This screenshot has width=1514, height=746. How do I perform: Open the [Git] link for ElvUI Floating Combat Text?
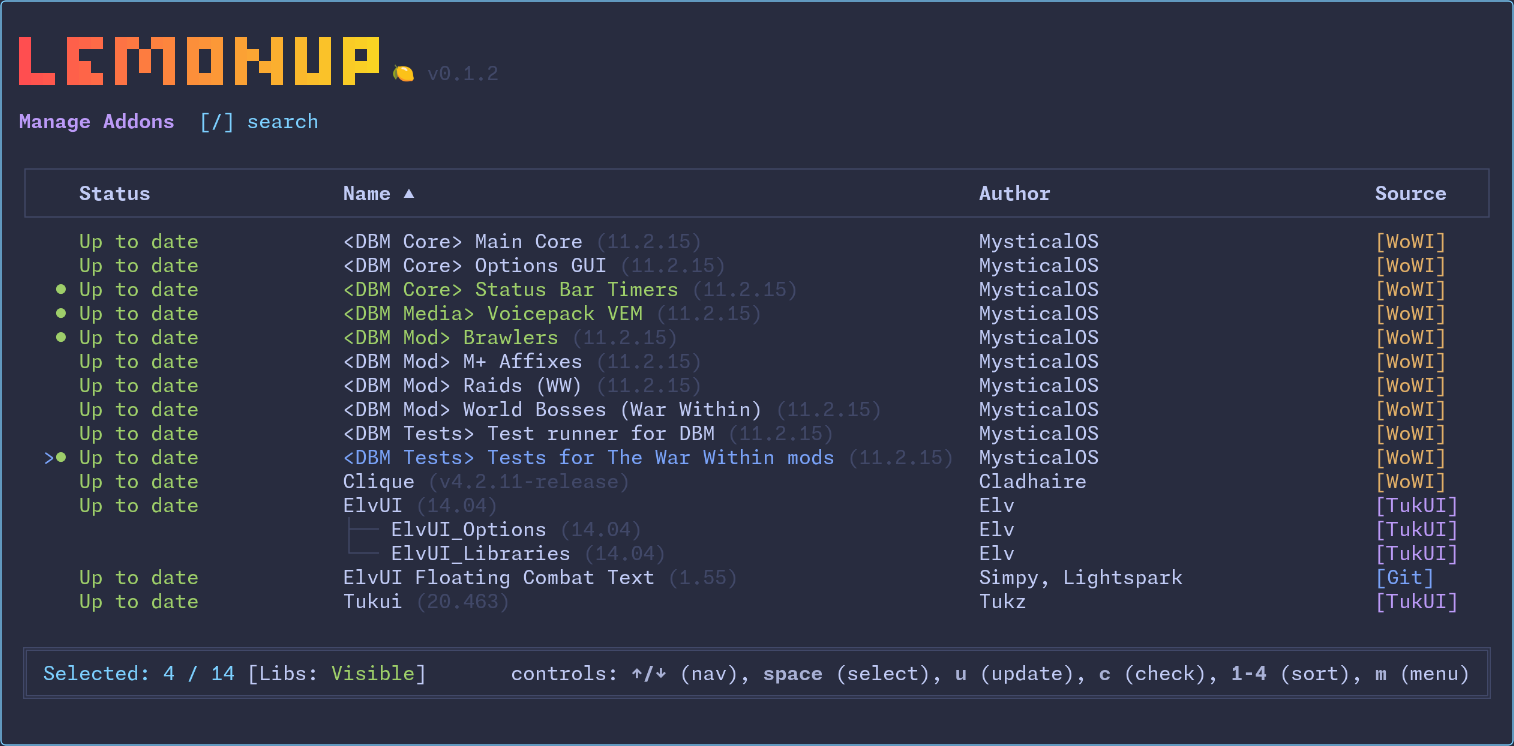pyautogui.click(x=1404, y=577)
